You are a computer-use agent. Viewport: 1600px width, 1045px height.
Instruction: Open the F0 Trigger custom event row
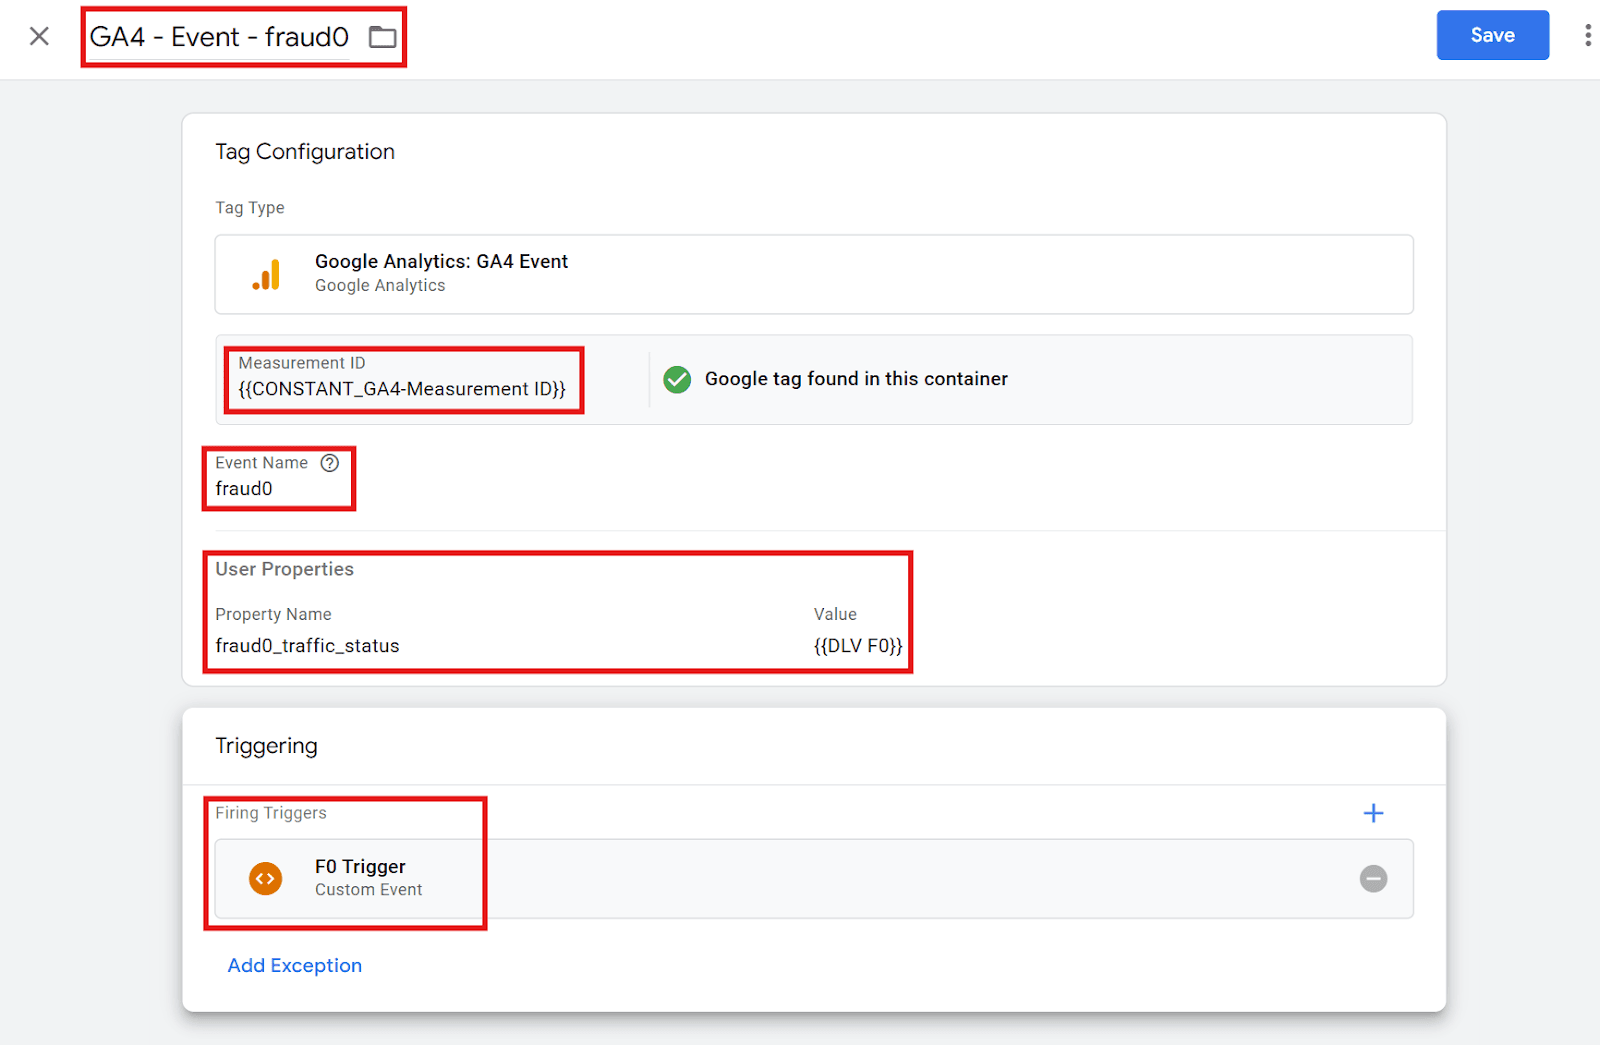coord(813,878)
